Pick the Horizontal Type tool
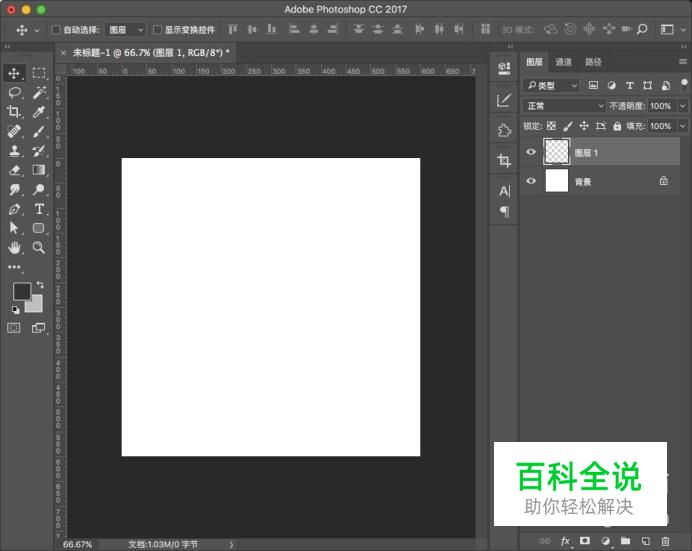Screen dimensions: 692x551 click(x=39, y=209)
